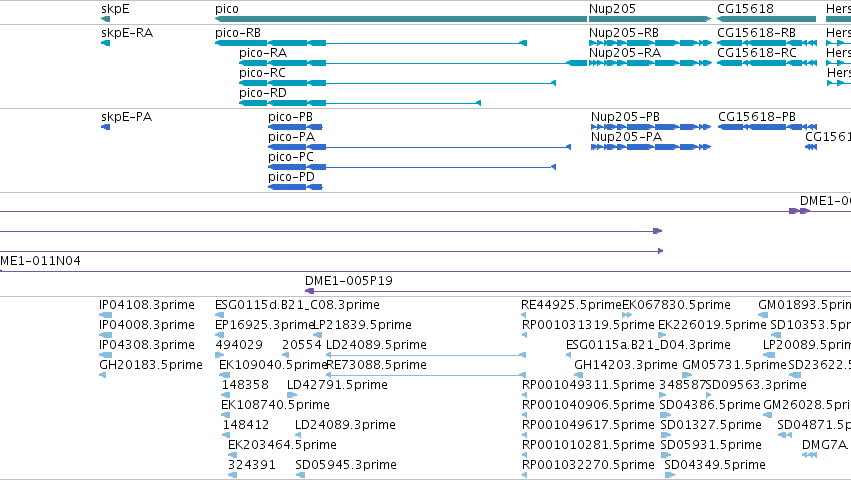Click the 494029 EST label
This screenshot has width=851, height=480.
pyautogui.click(x=239, y=345)
